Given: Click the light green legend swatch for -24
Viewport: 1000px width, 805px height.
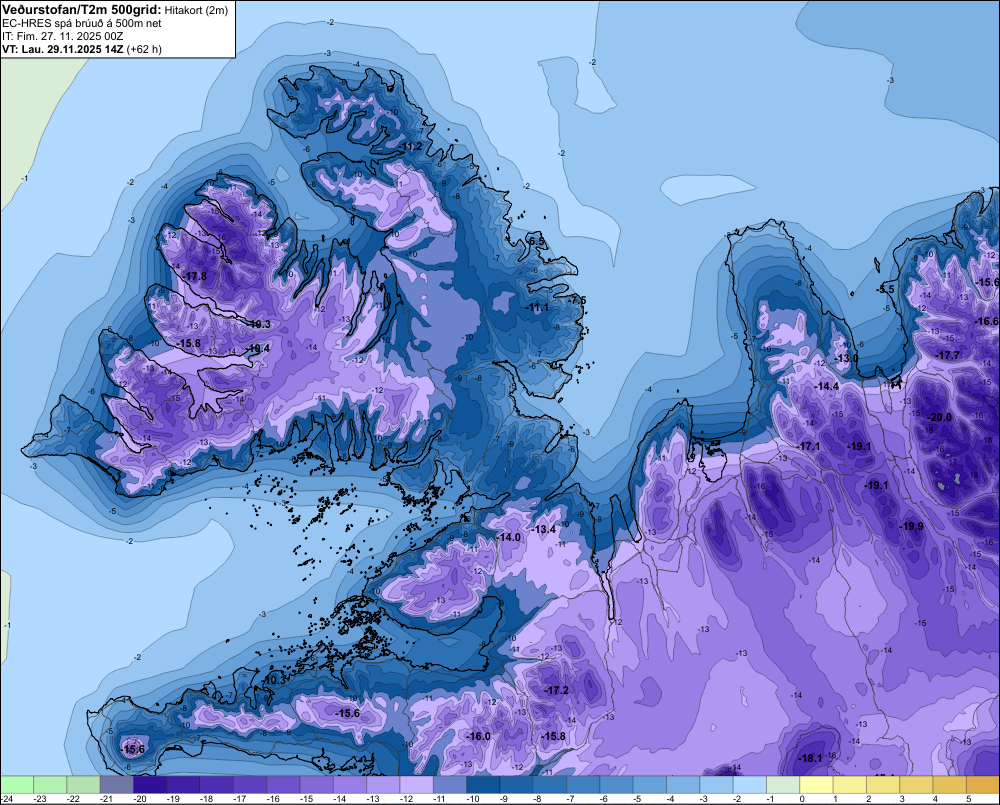Looking at the screenshot, I should (17, 785).
